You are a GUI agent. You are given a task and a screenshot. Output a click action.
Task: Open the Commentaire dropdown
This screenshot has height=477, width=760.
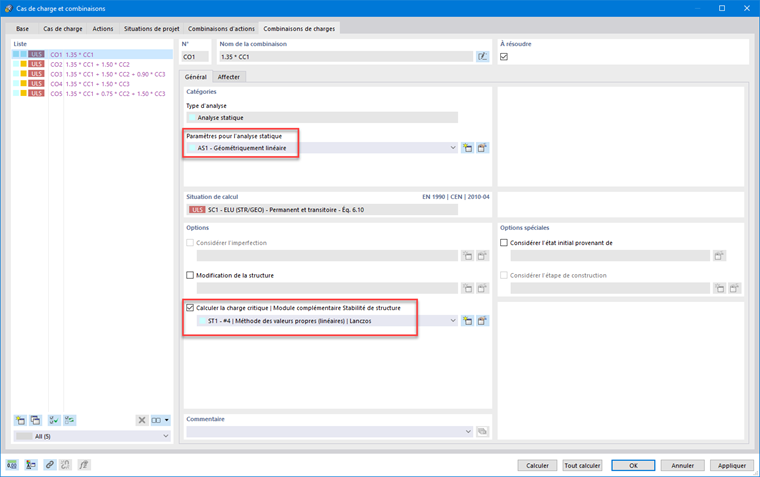tap(468, 431)
